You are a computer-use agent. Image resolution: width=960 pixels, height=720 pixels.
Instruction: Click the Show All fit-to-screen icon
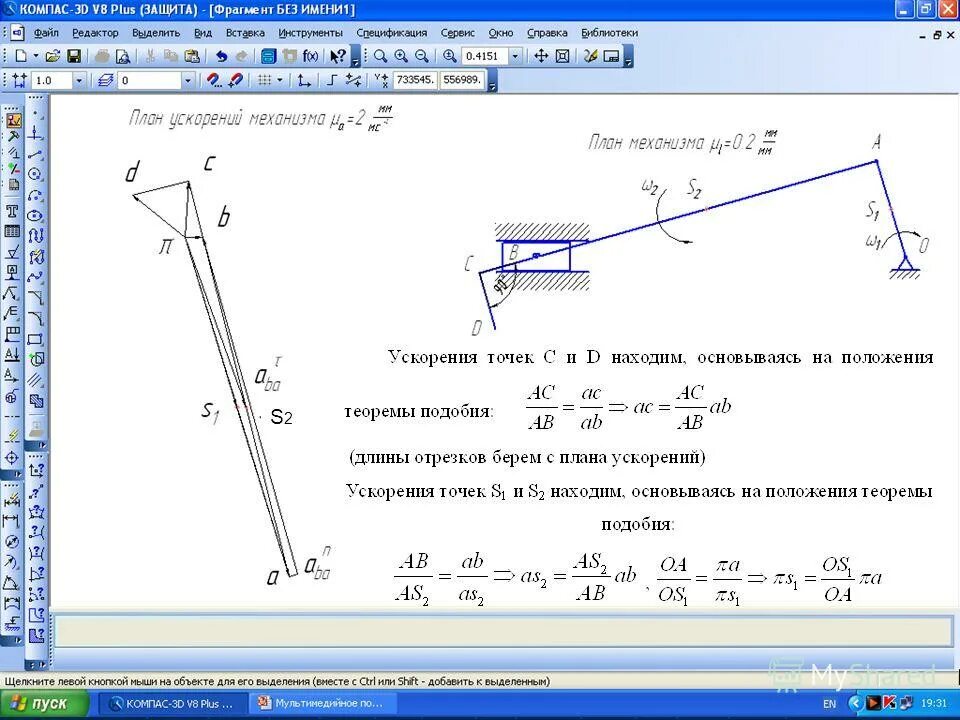click(562, 56)
